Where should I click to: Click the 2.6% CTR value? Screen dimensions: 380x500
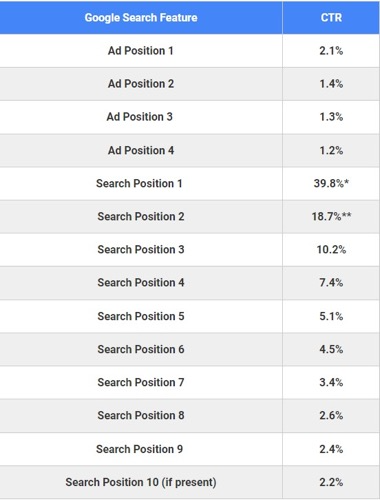click(x=331, y=415)
